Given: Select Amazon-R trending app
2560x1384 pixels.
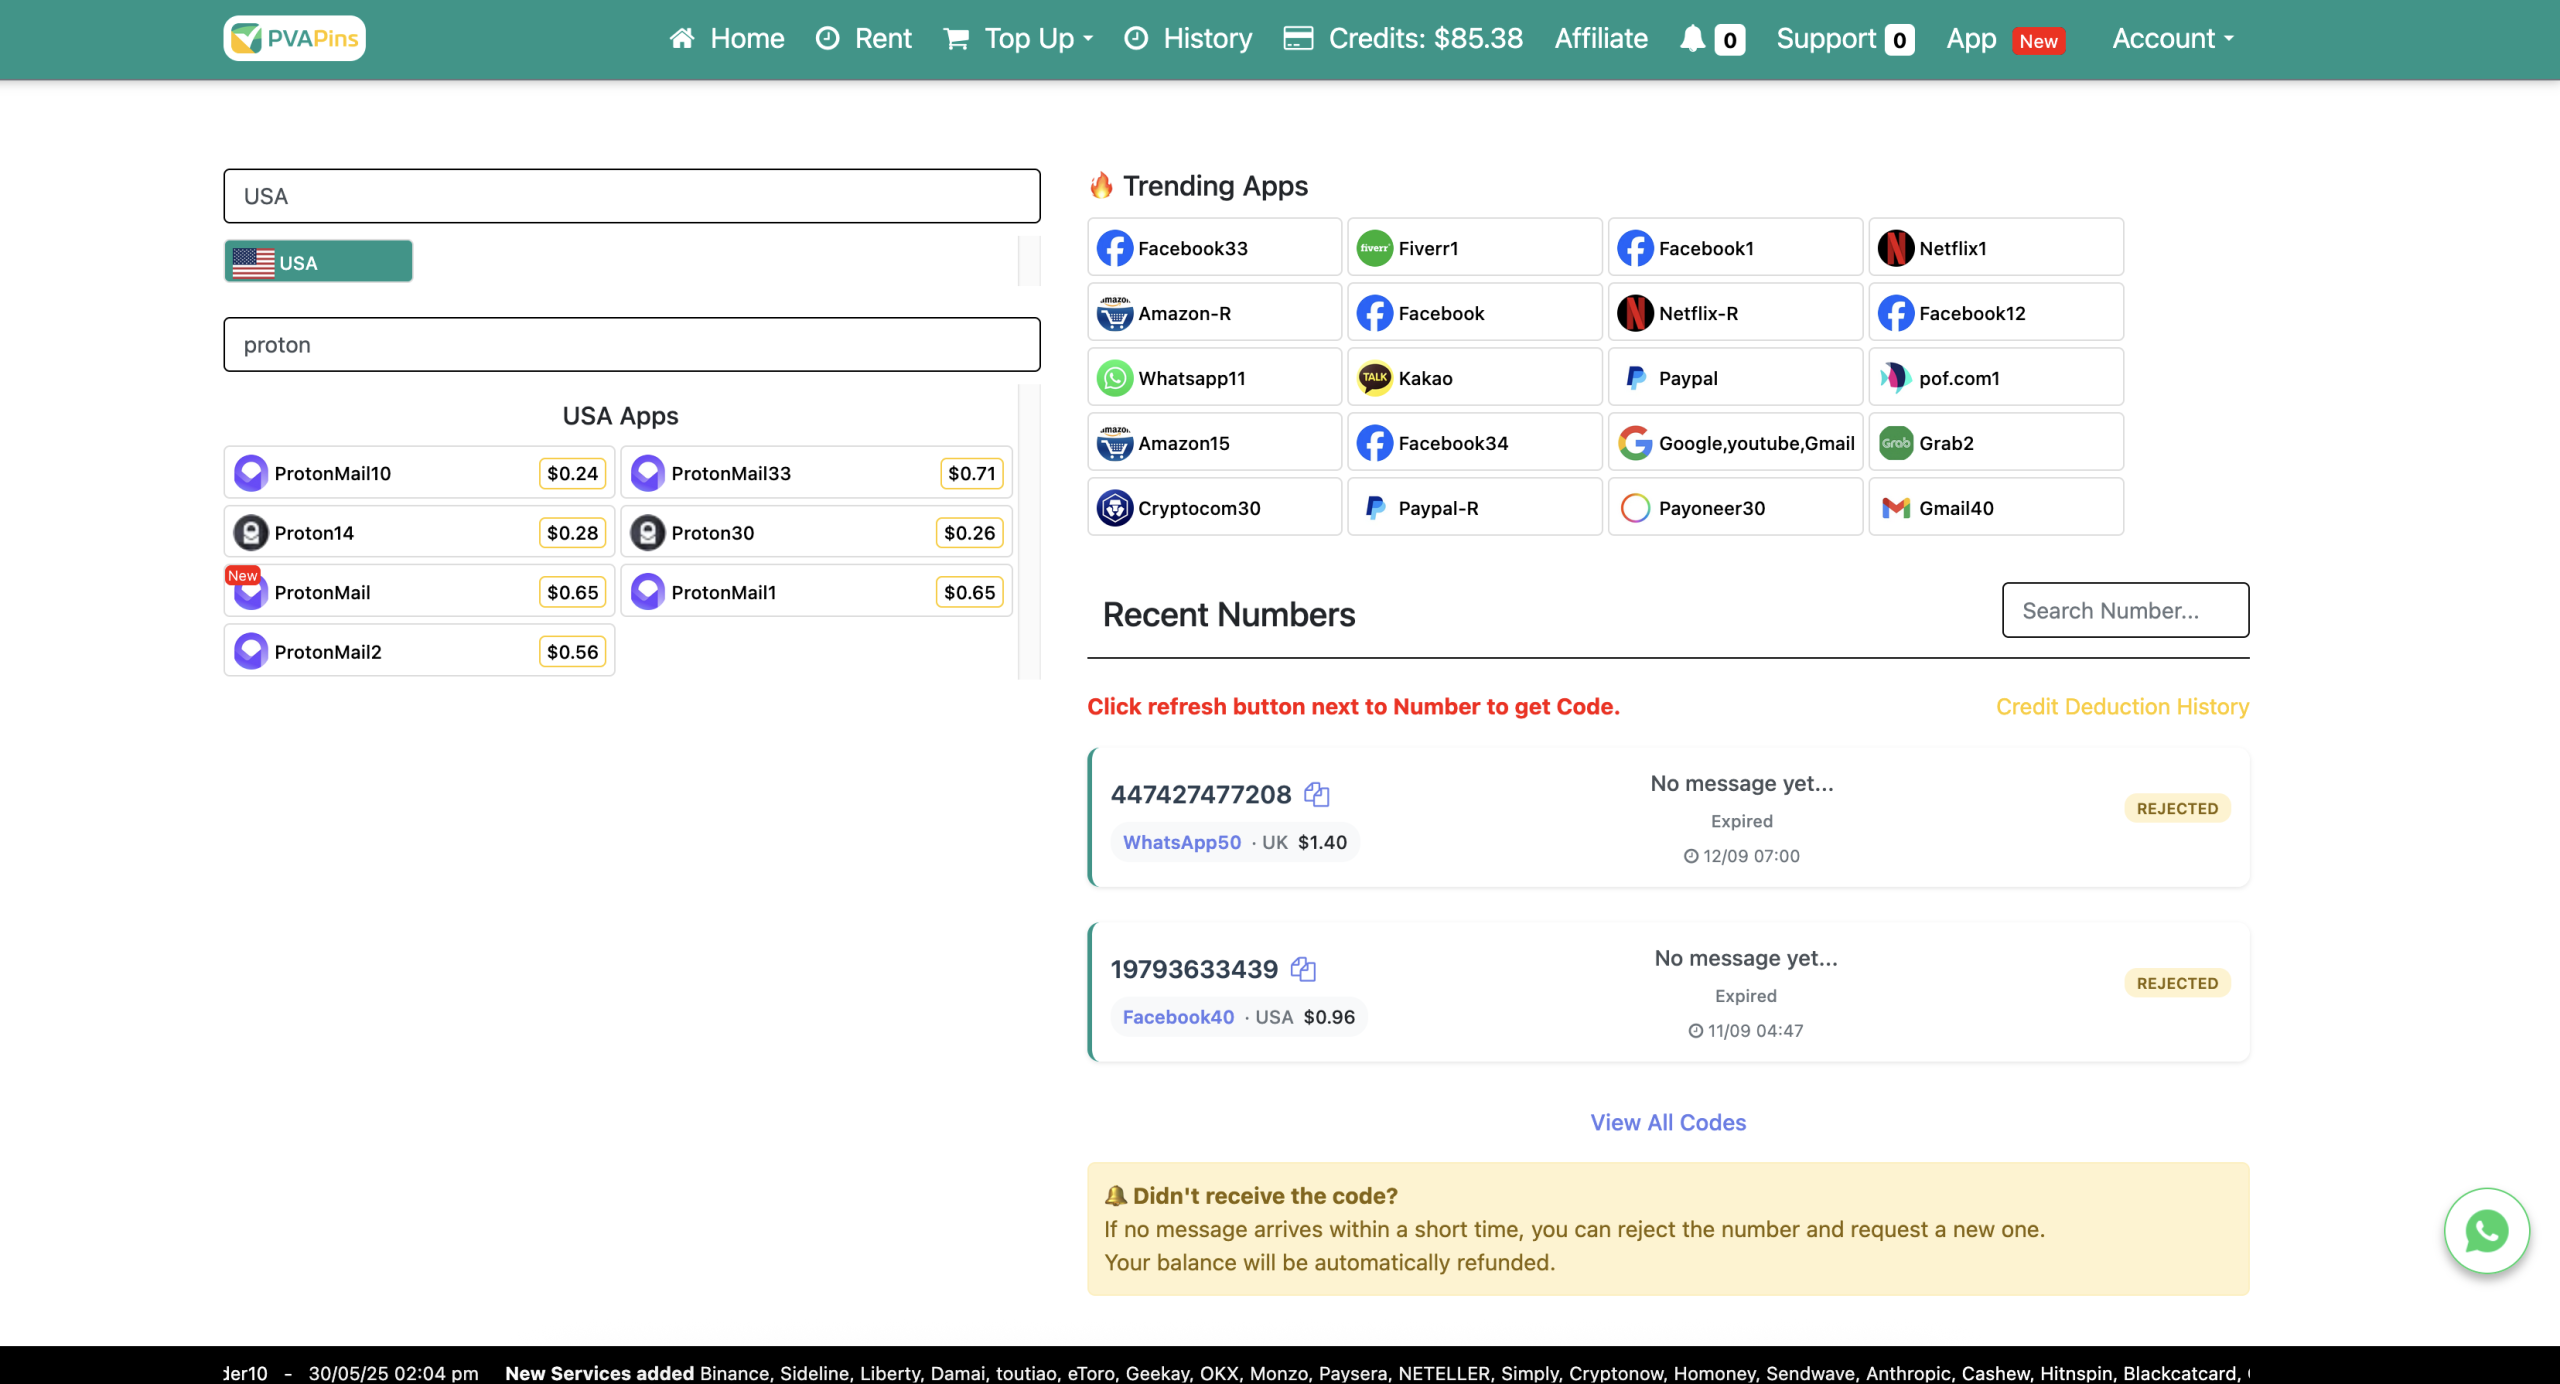Looking at the screenshot, I should click(1214, 312).
